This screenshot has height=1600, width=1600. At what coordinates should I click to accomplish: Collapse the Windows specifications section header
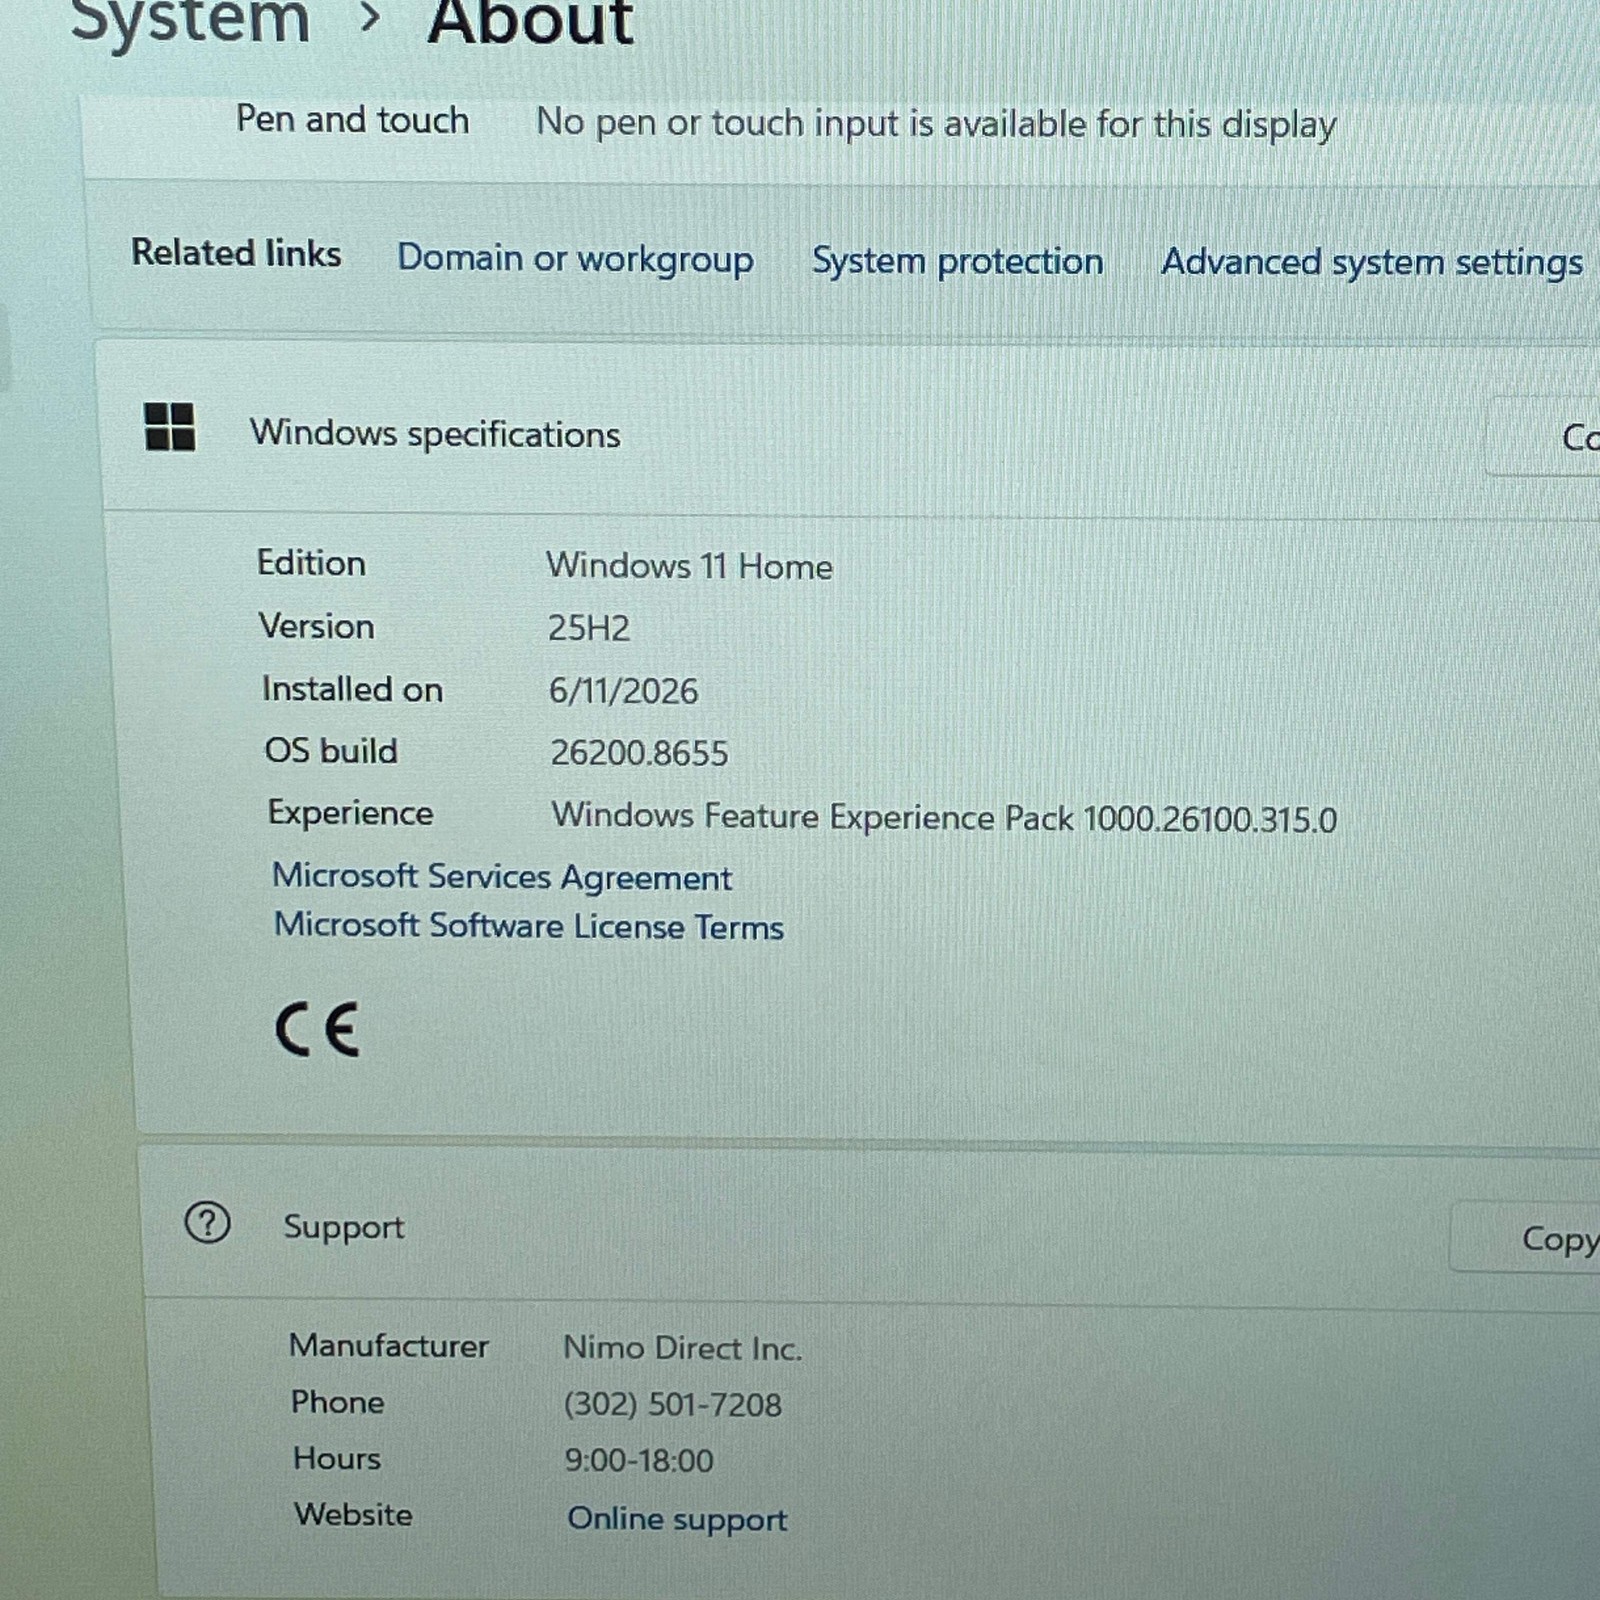[x=850, y=432]
